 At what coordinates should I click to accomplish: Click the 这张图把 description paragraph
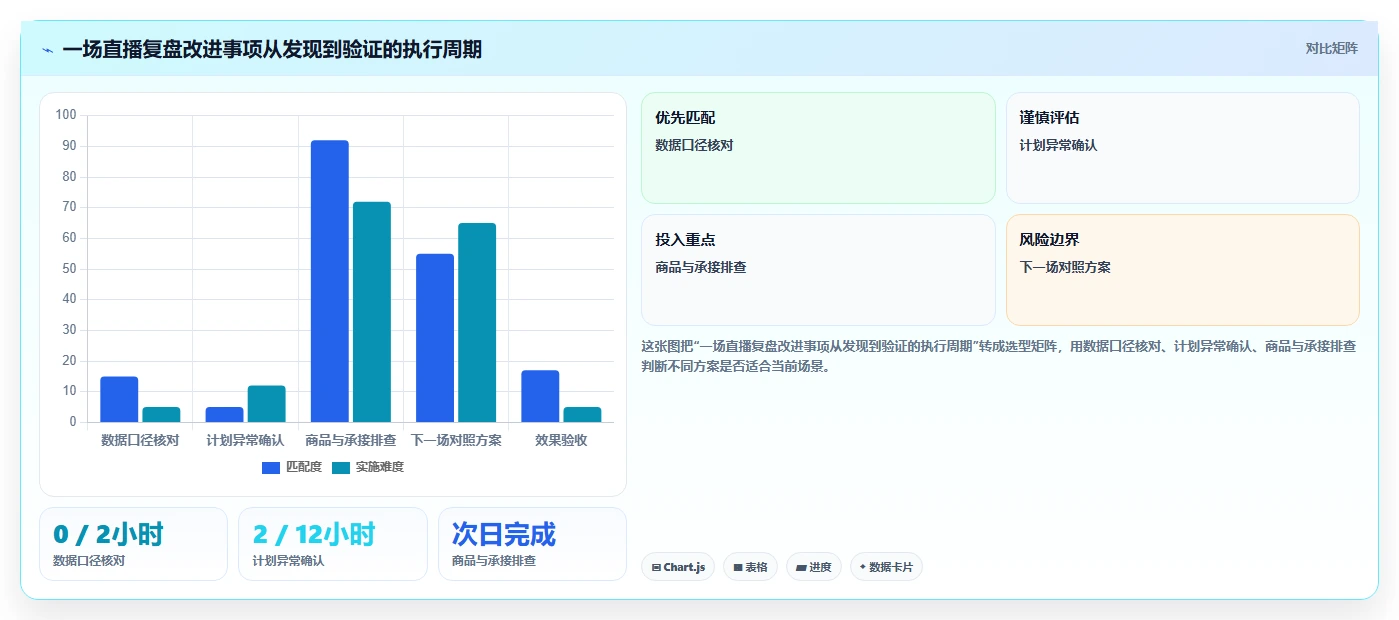(x=998, y=356)
